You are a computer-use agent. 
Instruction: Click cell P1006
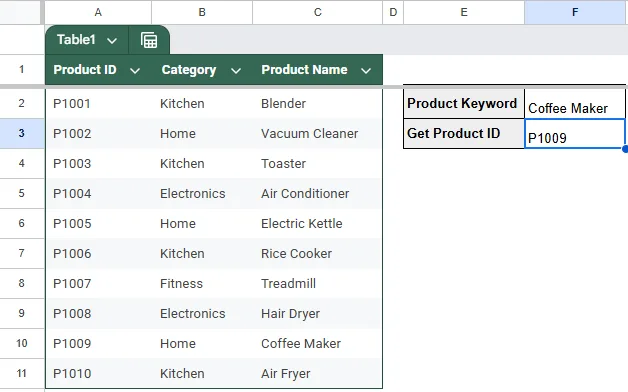[99, 253]
